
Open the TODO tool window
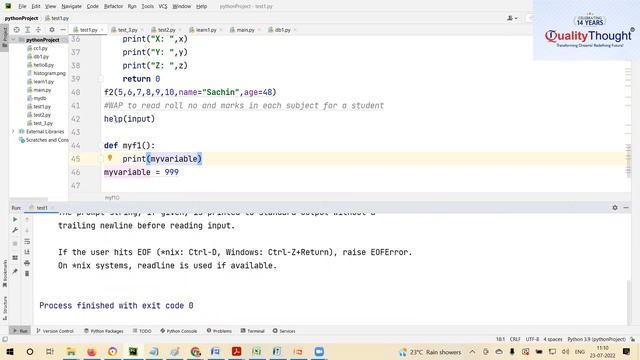[142, 331]
